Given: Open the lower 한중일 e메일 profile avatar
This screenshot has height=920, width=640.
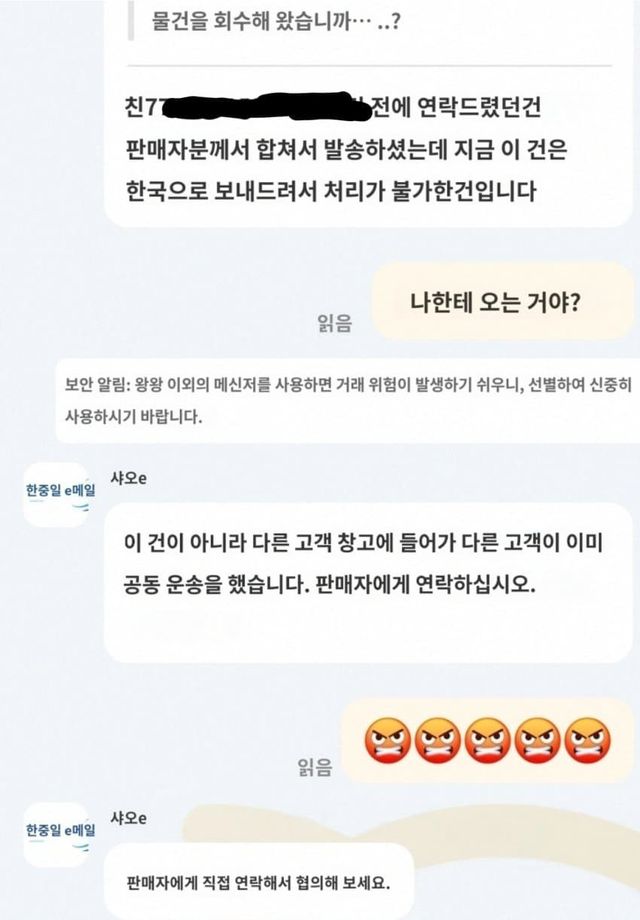Looking at the screenshot, I should [x=57, y=834].
